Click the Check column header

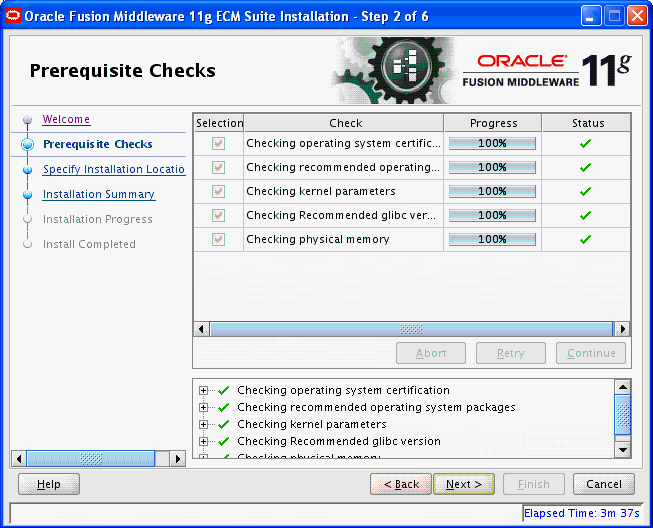[344, 123]
